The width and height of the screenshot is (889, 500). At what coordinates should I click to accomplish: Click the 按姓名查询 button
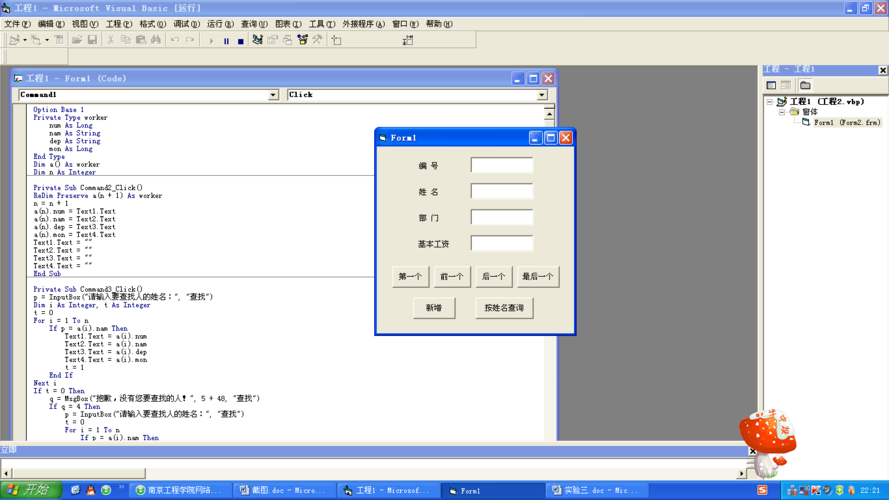tap(504, 308)
